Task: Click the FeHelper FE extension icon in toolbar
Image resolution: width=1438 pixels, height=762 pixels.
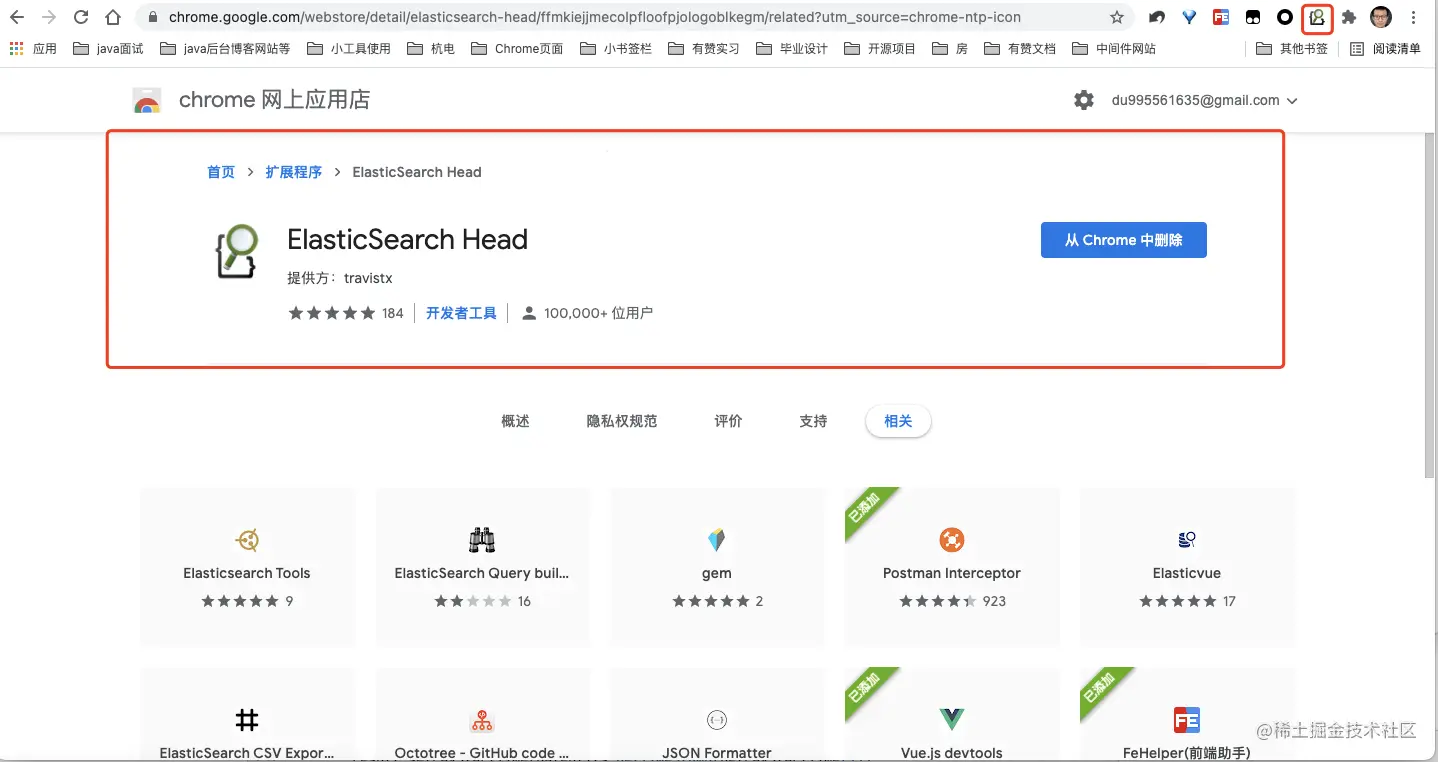Action: pyautogui.click(x=1221, y=17)
